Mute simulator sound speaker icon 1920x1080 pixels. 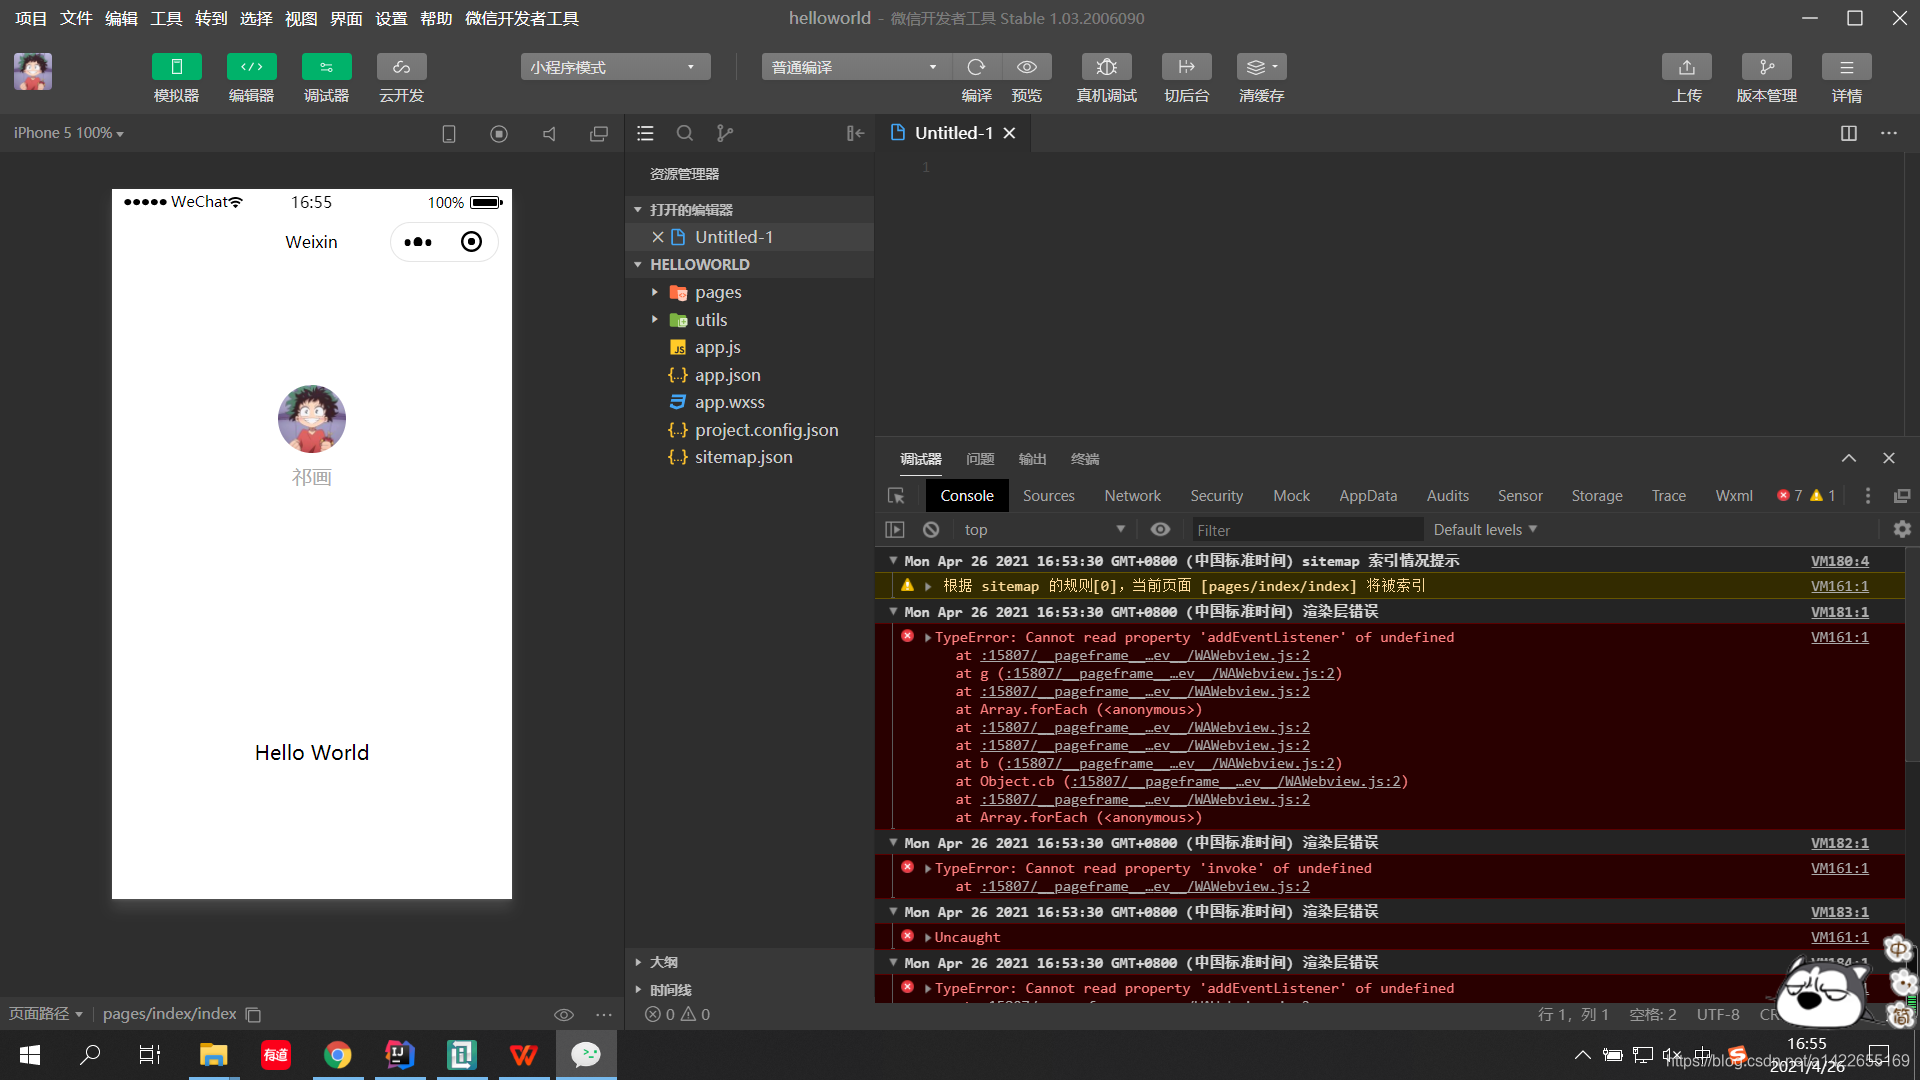[x=549, y=133]
